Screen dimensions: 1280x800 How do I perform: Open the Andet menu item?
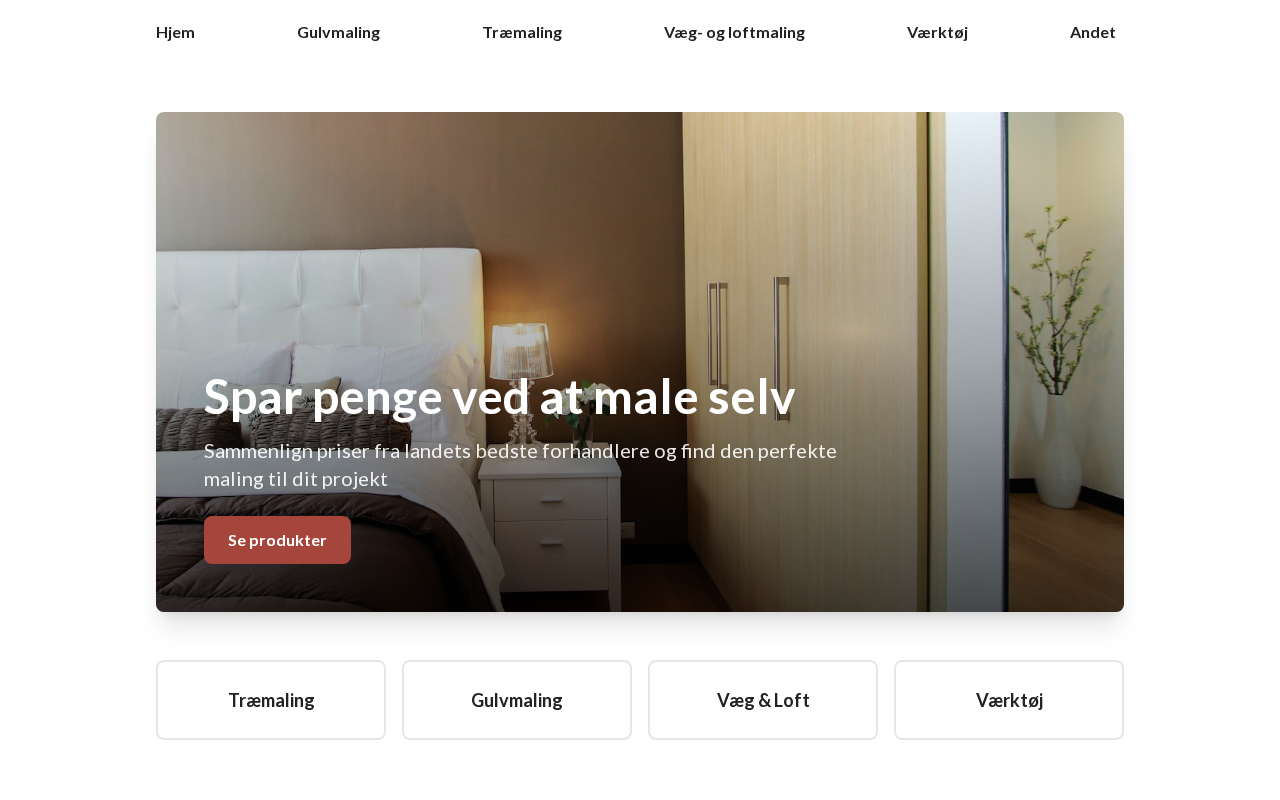[1092, 32]
